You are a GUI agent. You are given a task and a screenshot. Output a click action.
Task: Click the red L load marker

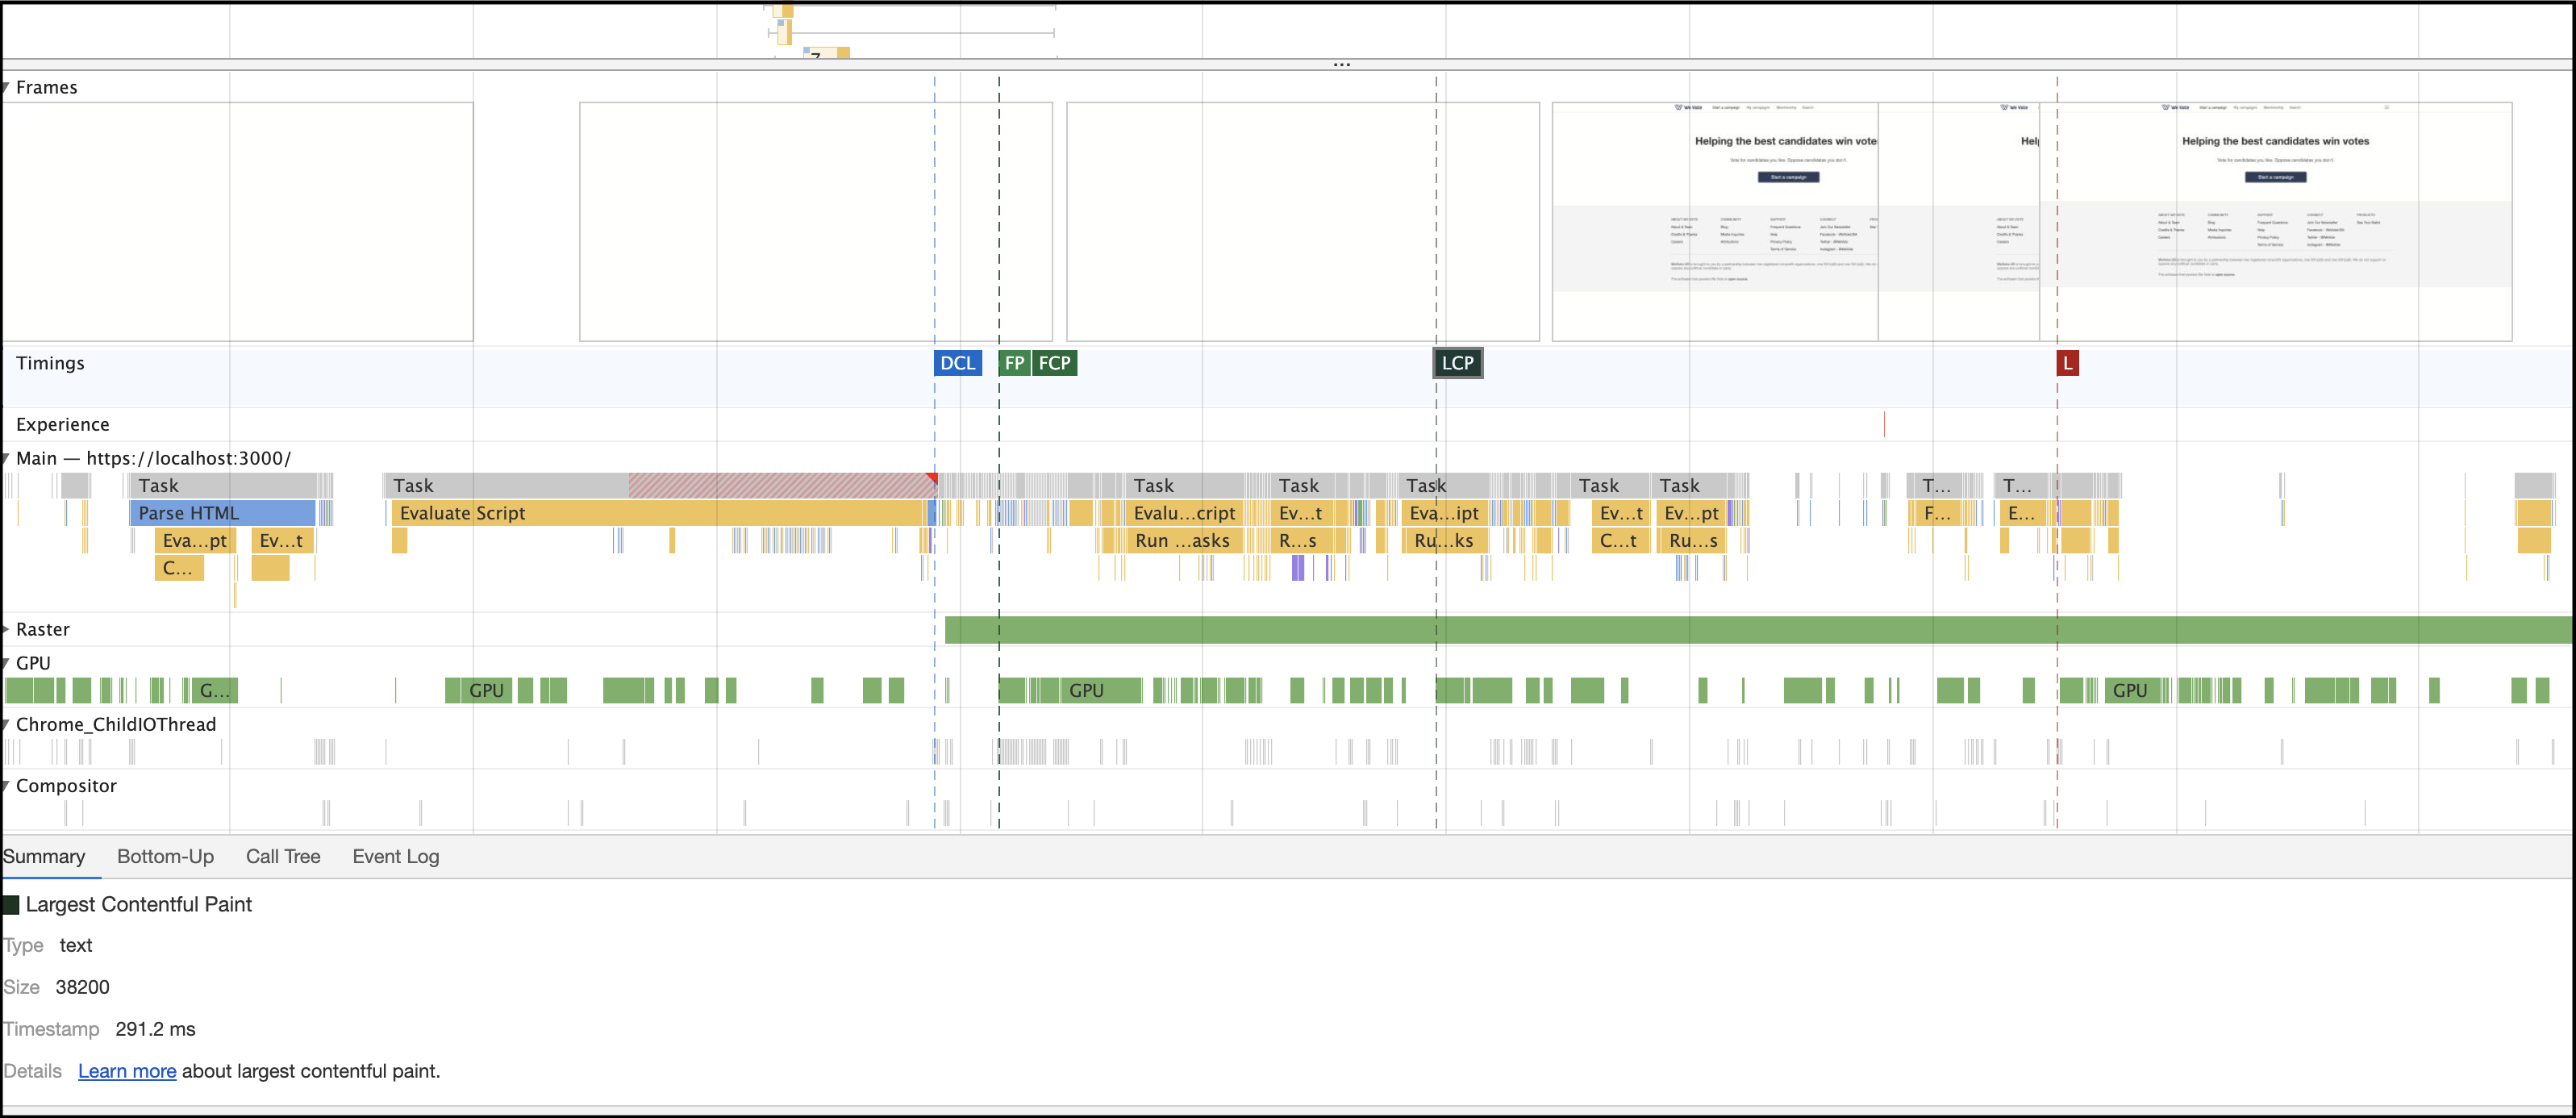tap(2067, 363)
